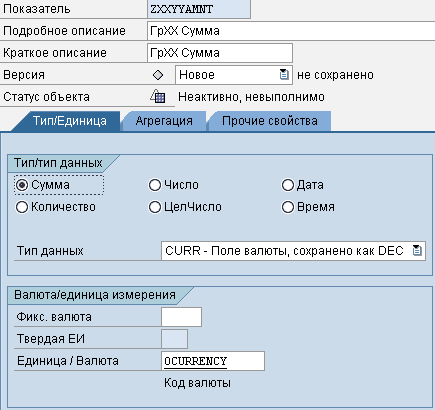
Task: Open the Прочие свойства tab
Action: point(269,121)
